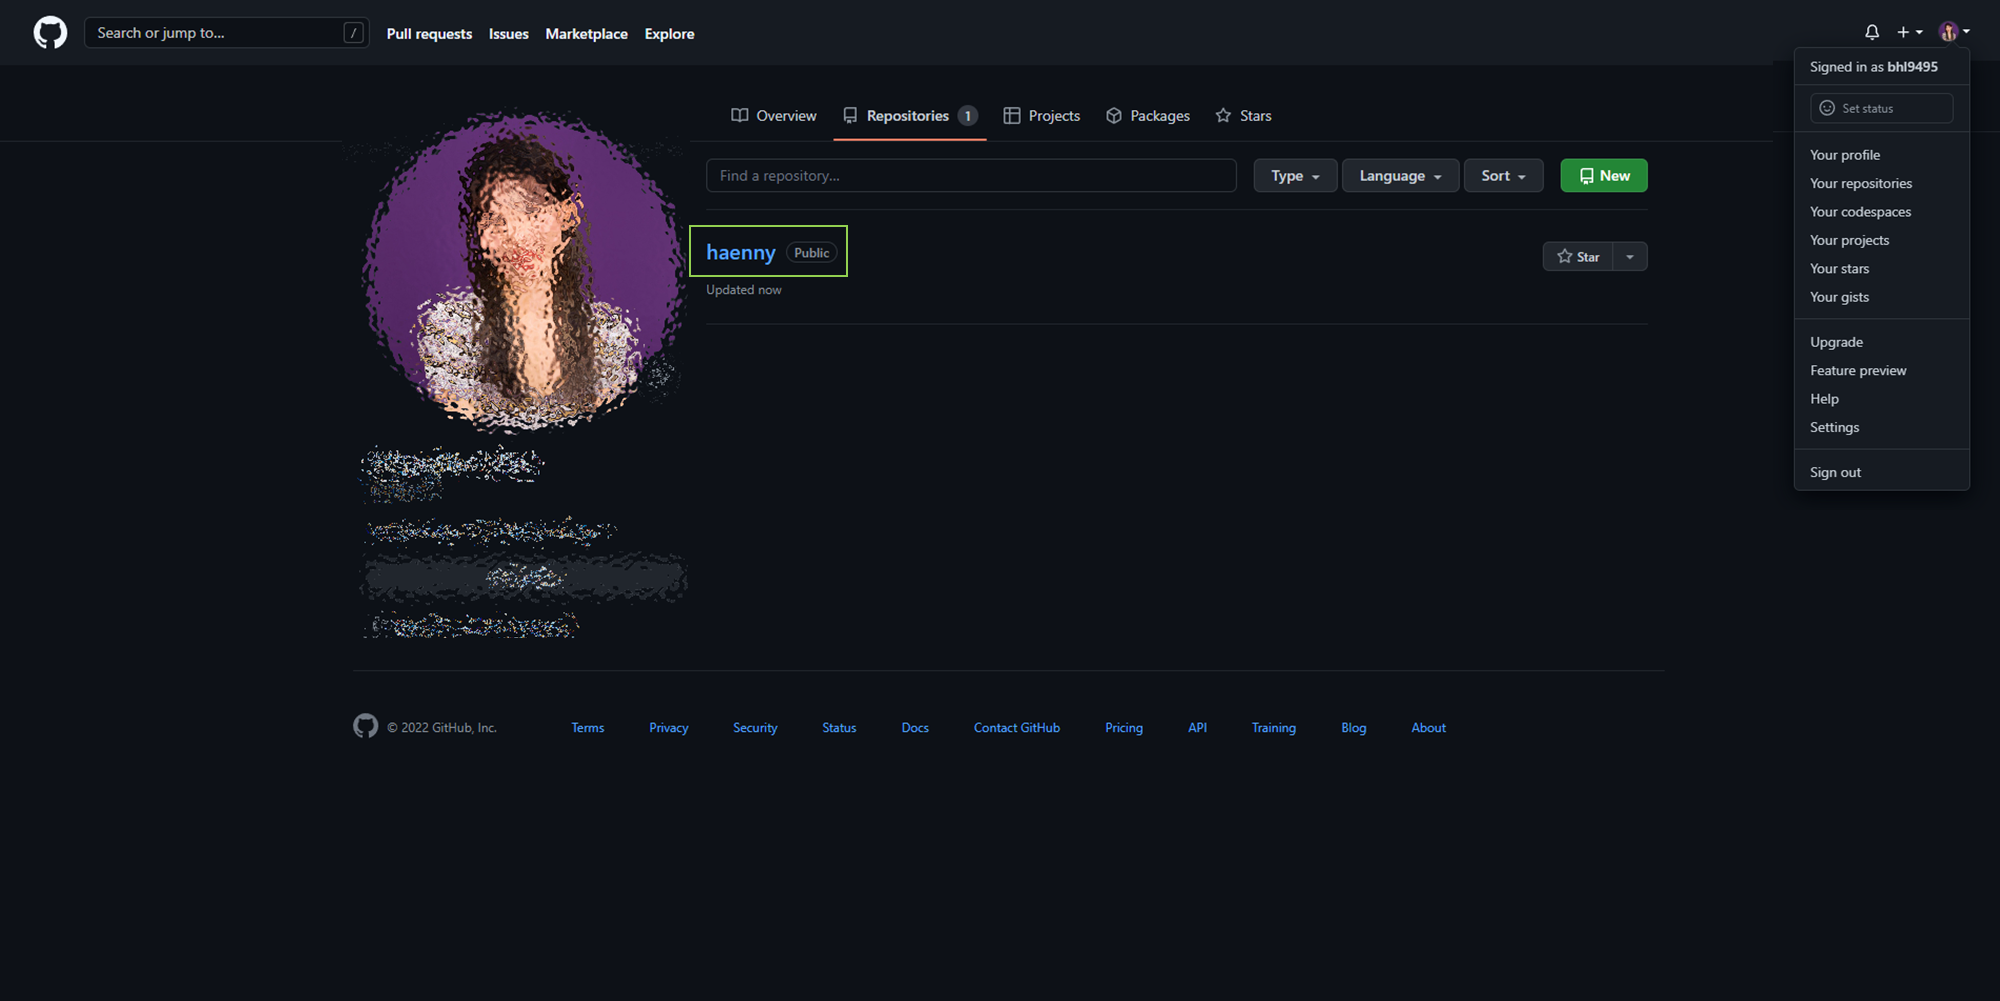Viewport: 2000px width, 1001px height.
Task: Click Contact GitHub in footer
Action: point(1017,728)
